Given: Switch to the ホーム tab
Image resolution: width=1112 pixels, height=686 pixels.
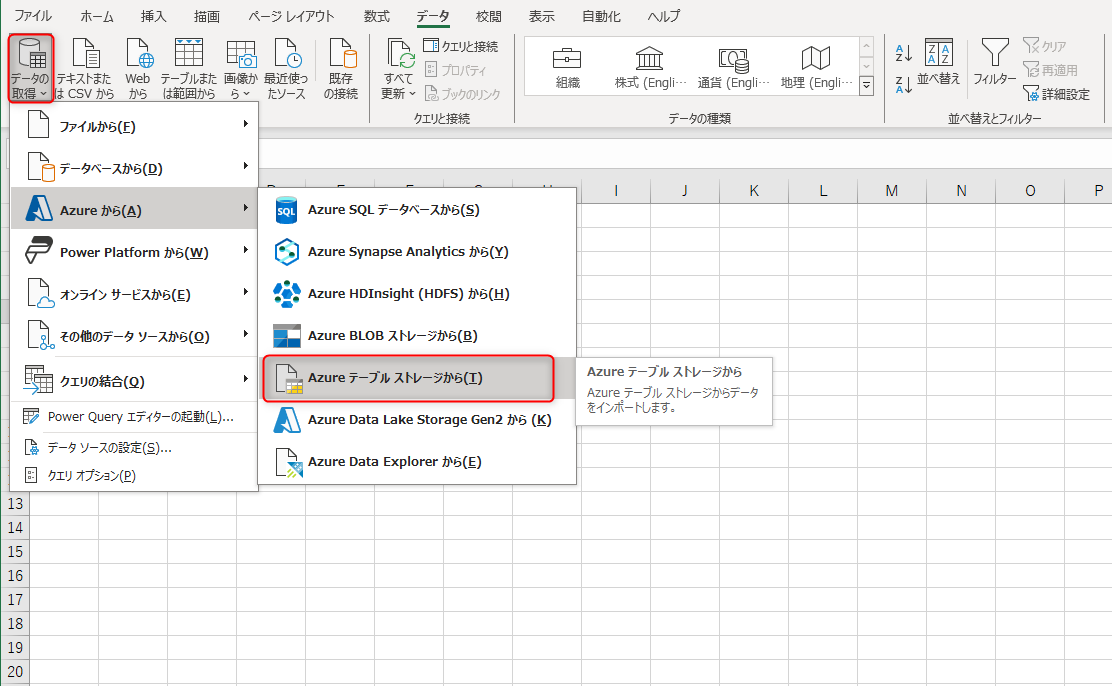Looking at the screenshot, I should (96, 16).
